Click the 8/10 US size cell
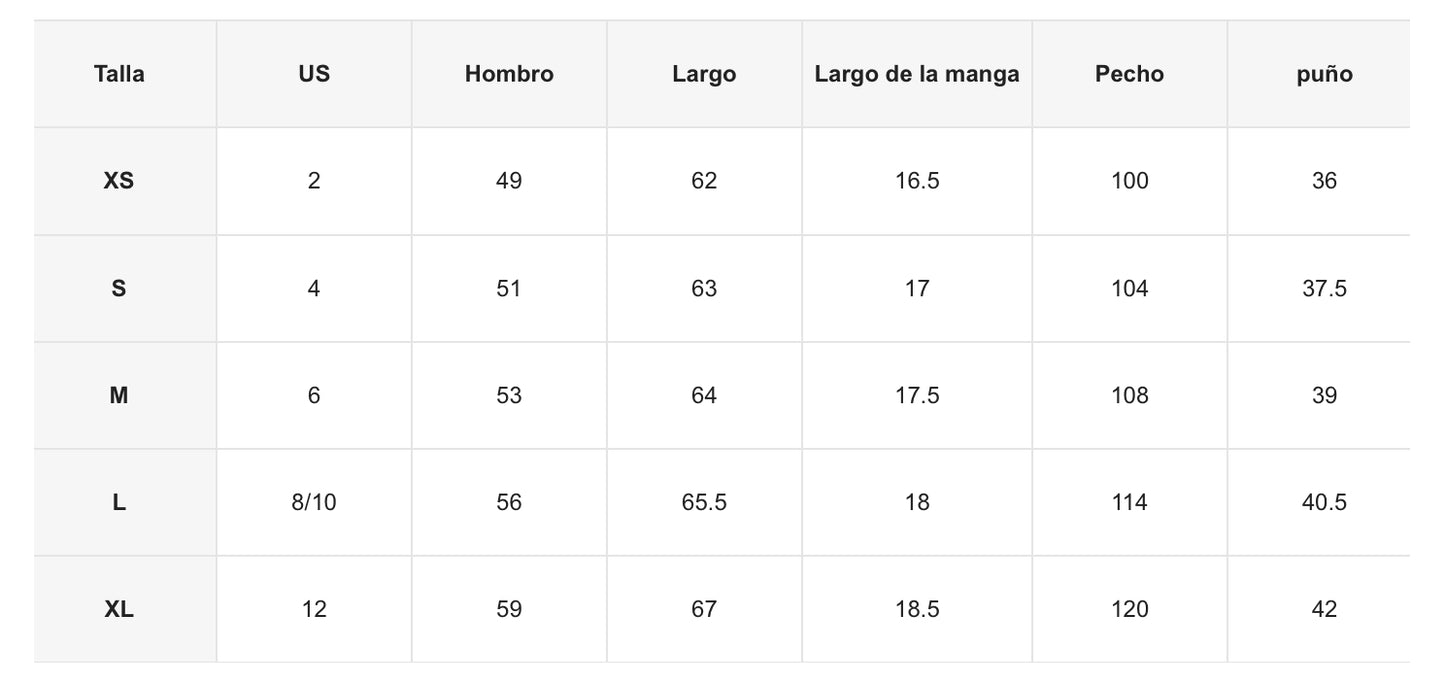 tap(314, 502)
